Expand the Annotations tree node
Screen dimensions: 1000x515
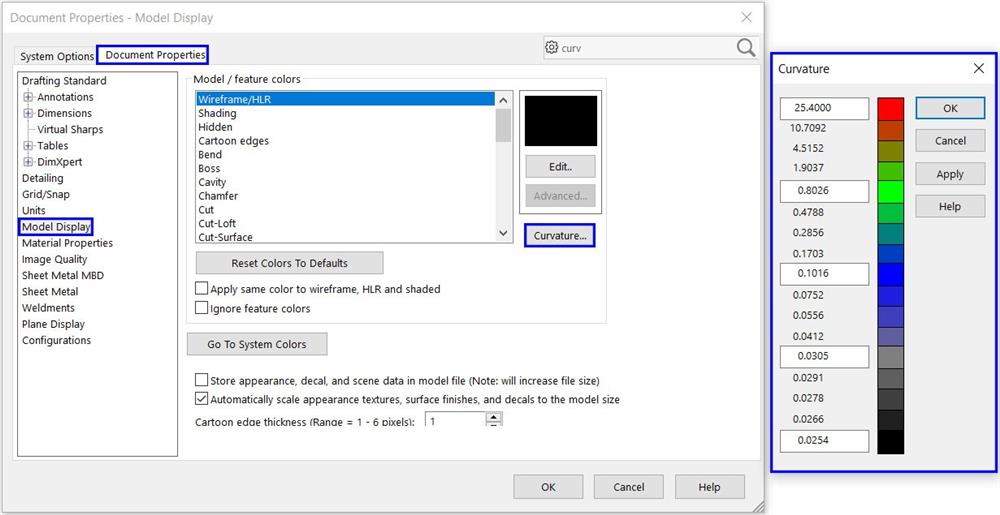29,97
